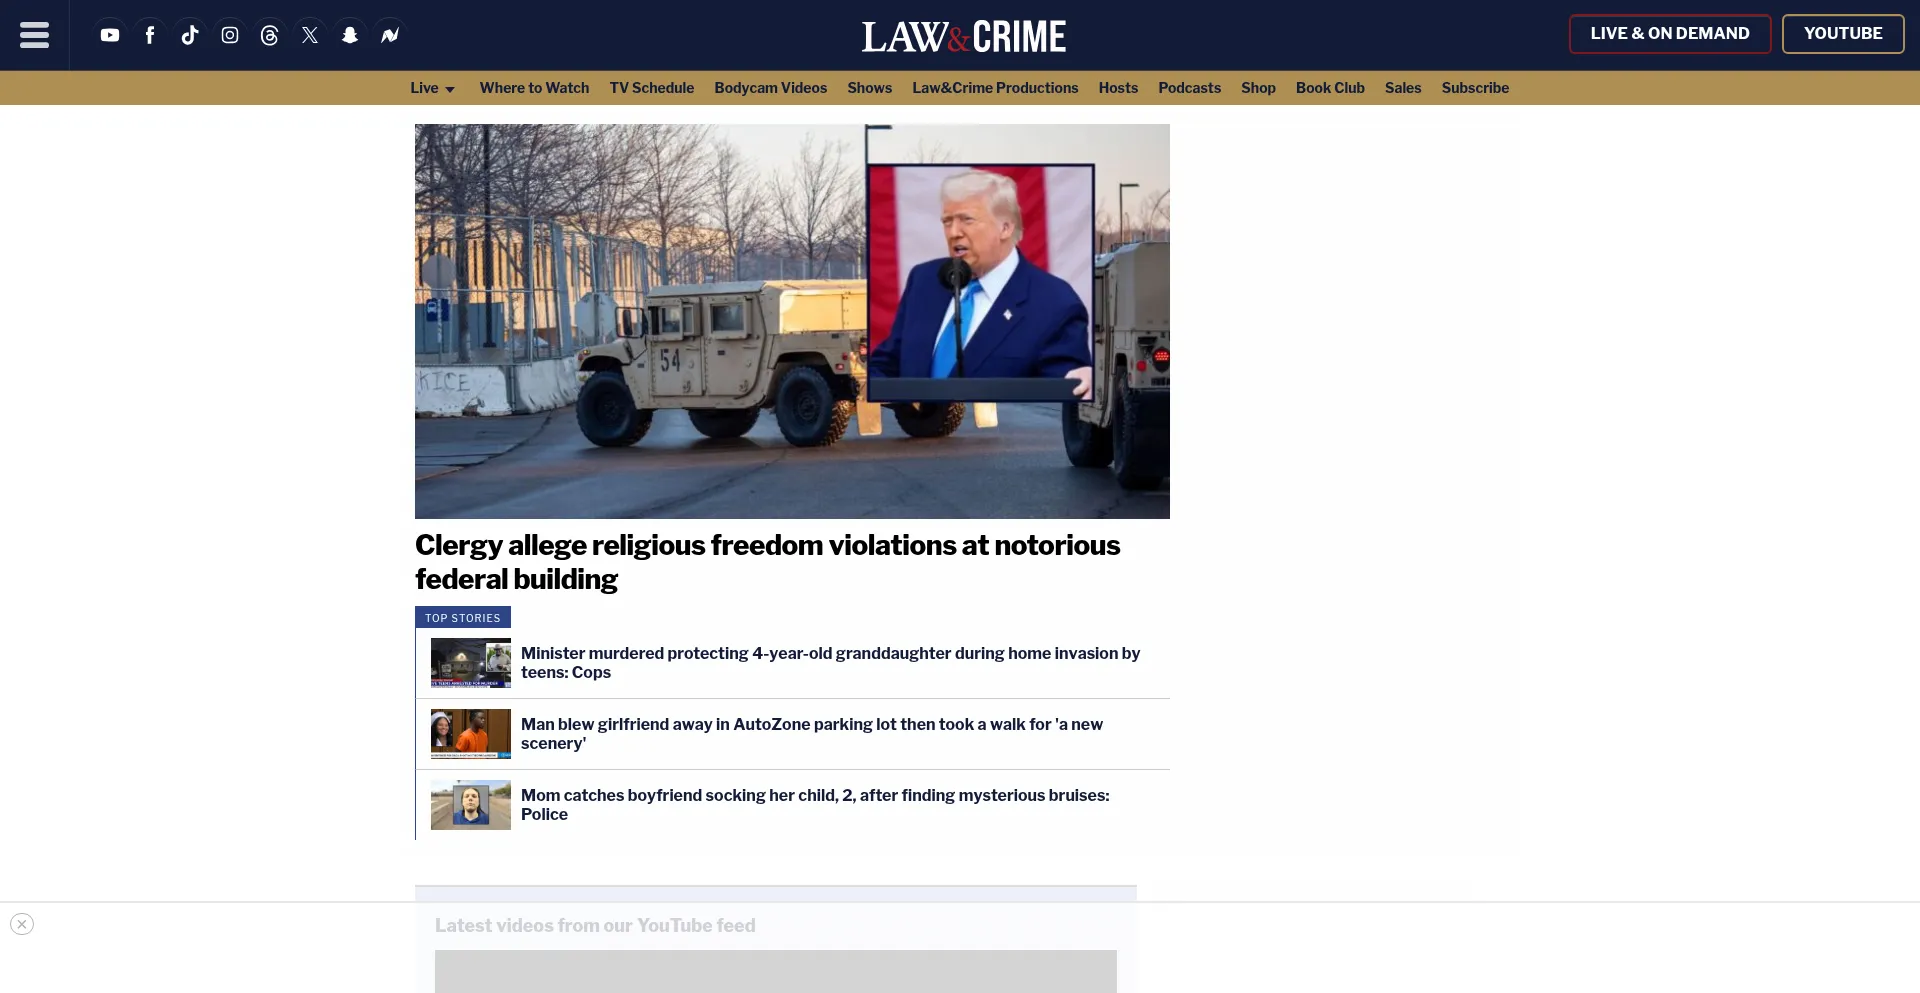
Task: Open the Snapchat icon
Action: click(x=350, y=35)
